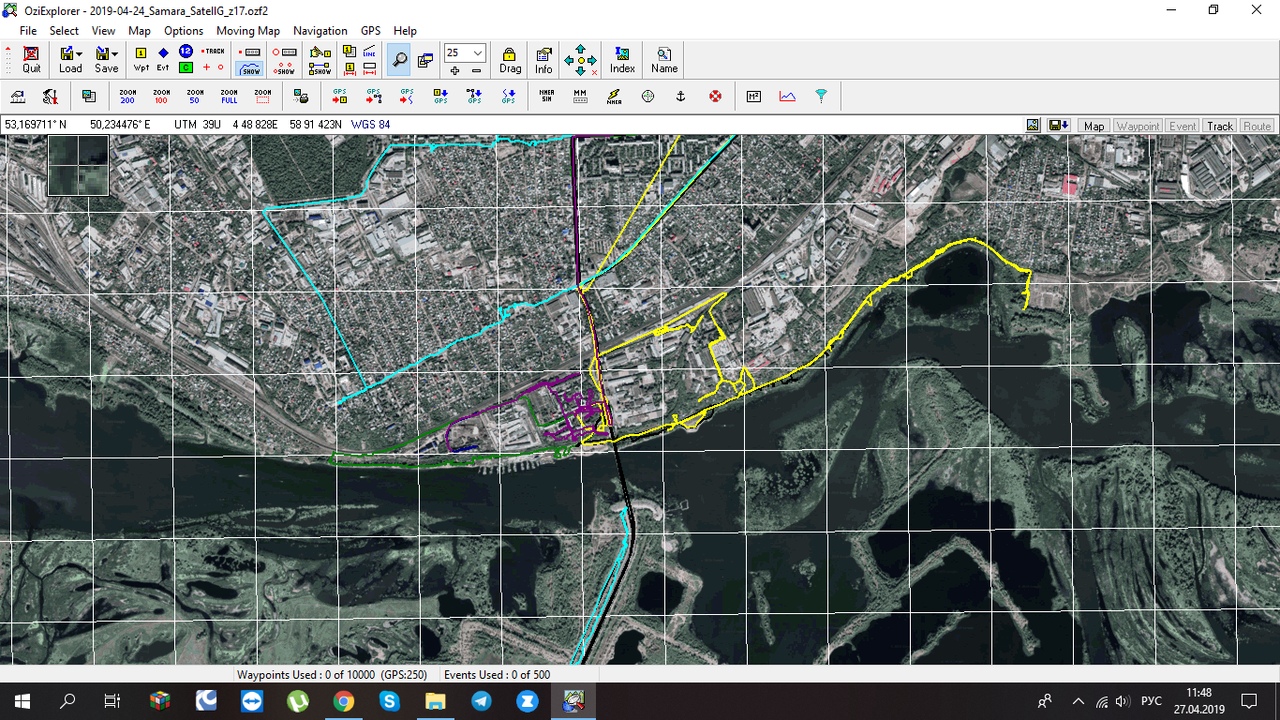Screen dimensions: 1280x720
Task: Click the zoom minus button
Action: point(476,70)
